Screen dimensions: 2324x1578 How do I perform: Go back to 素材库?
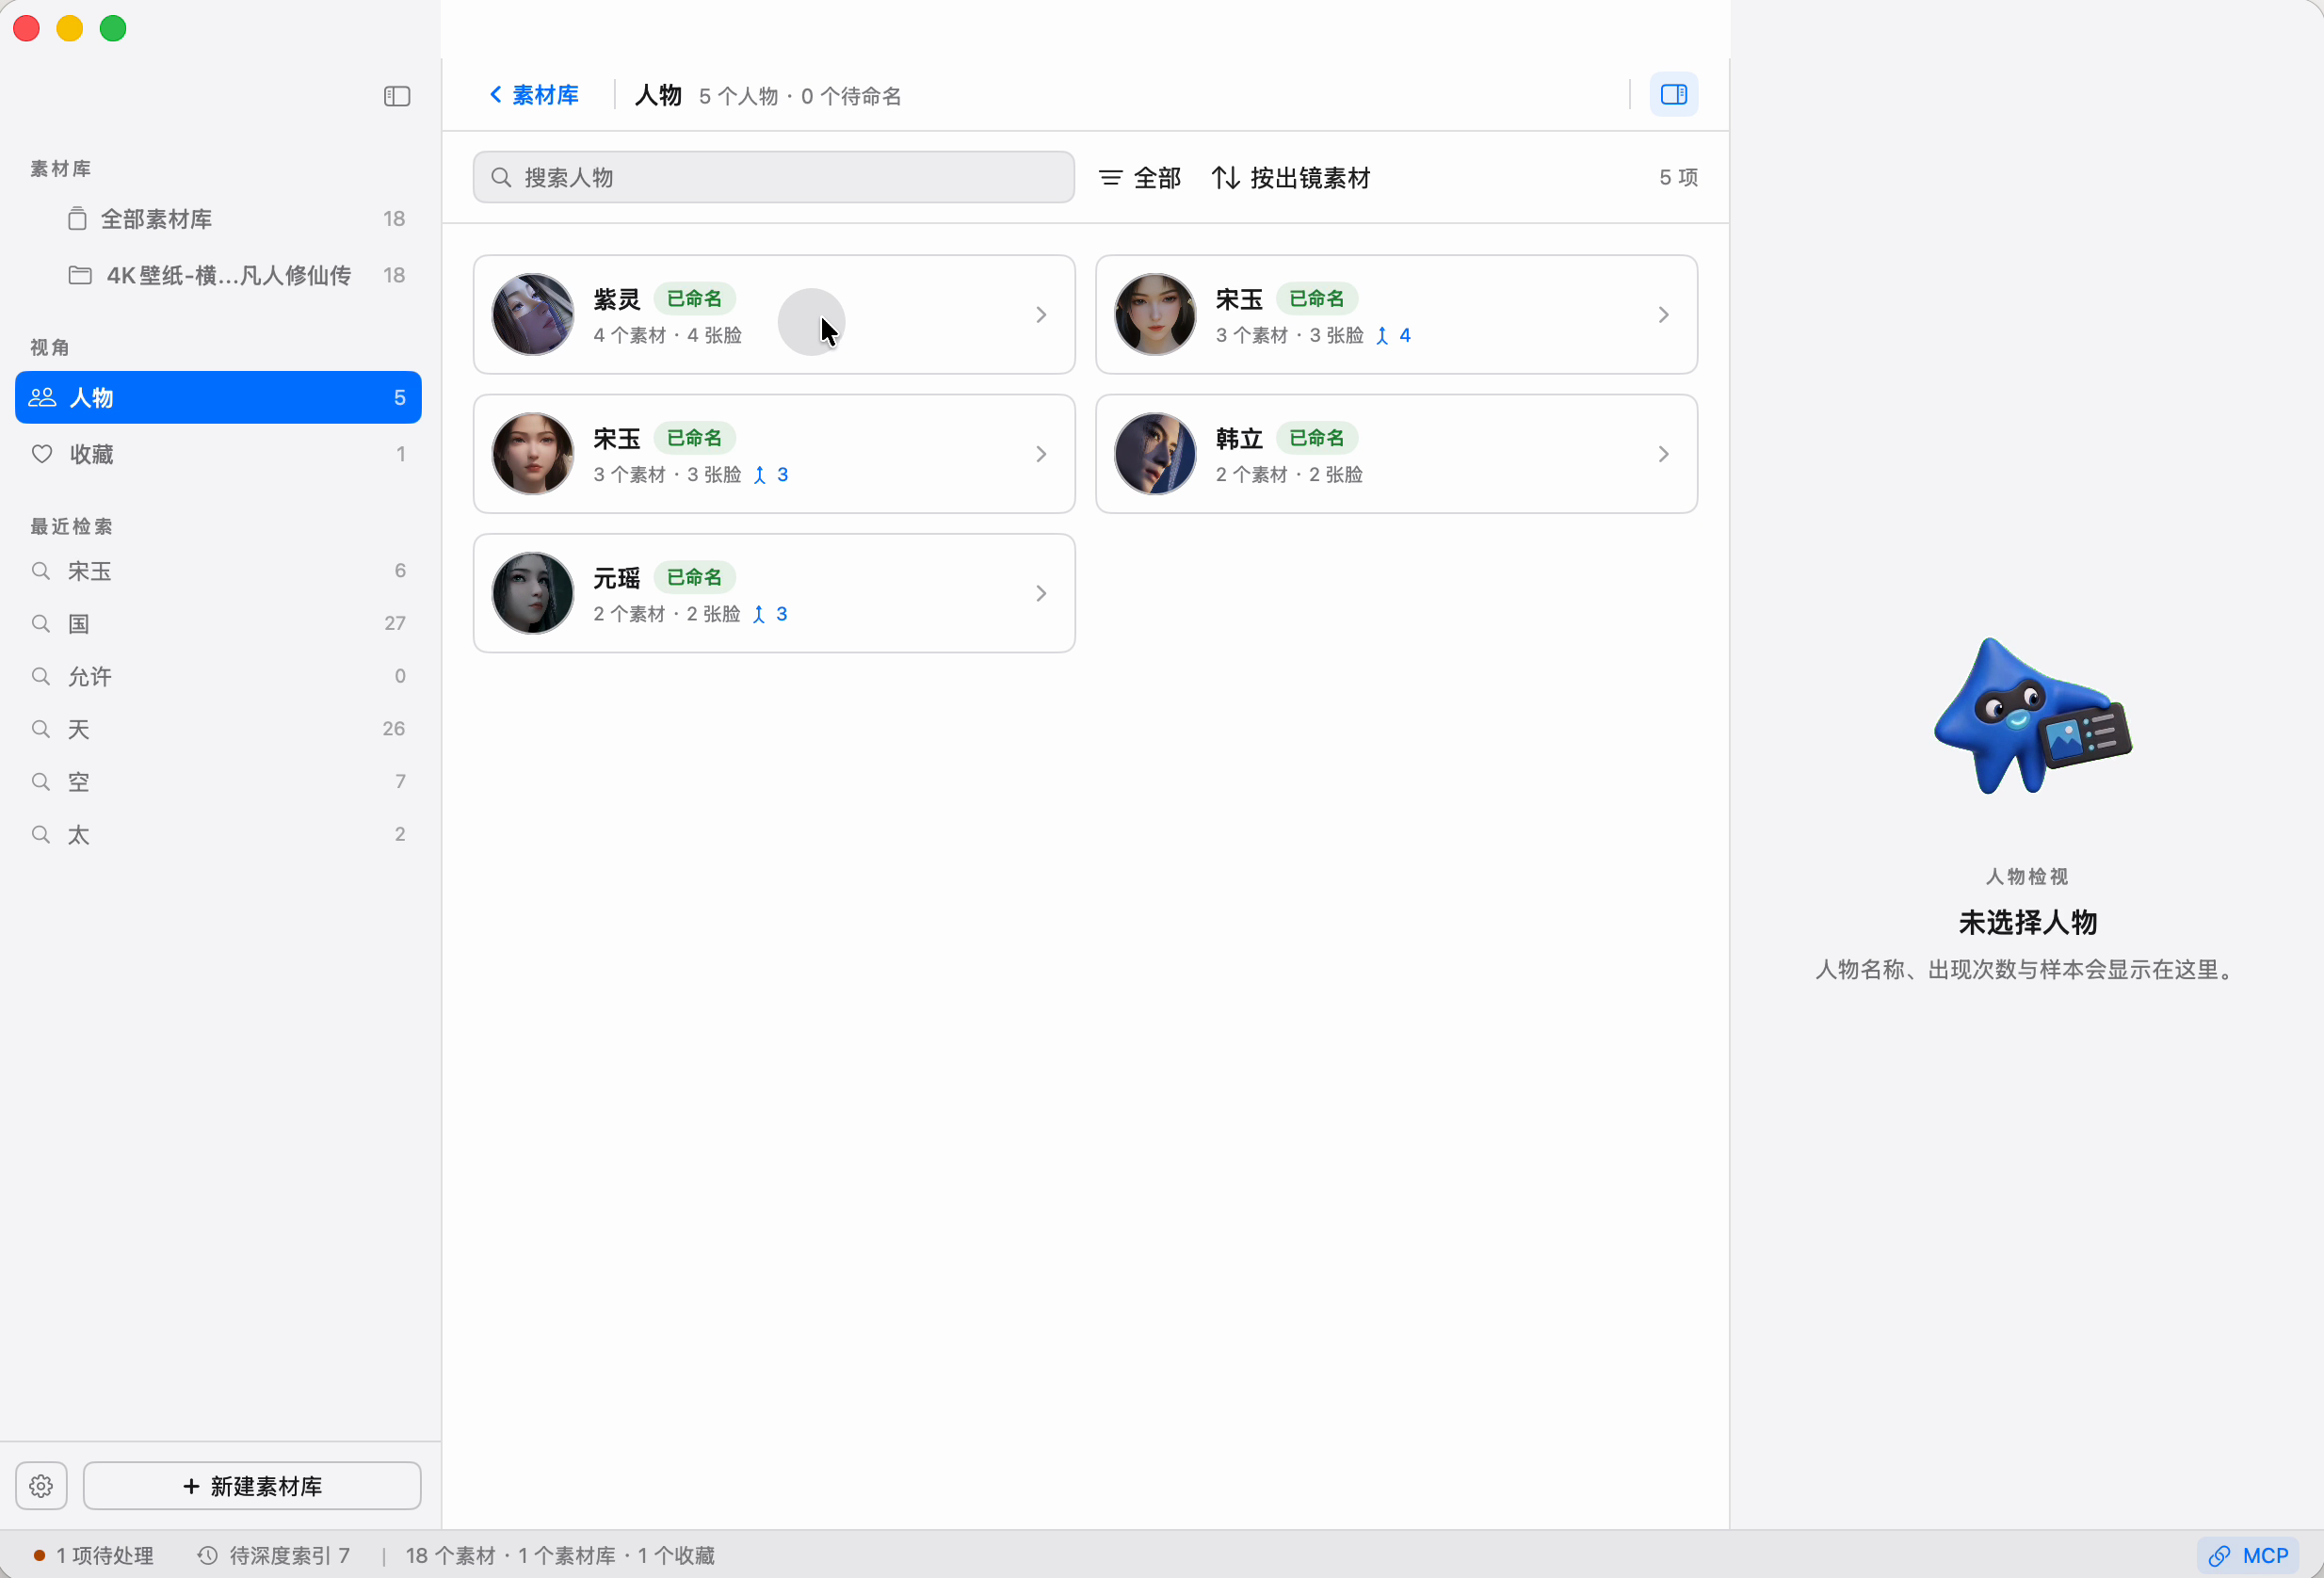click(x=534, y=95)
